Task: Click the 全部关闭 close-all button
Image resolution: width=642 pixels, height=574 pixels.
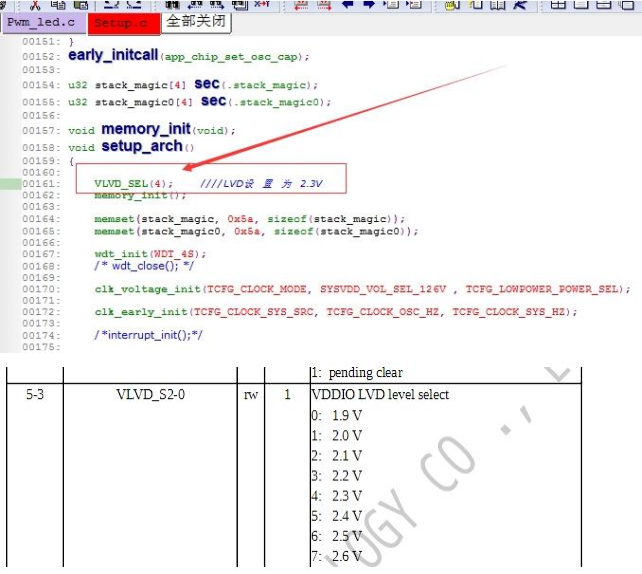Action: pos(196,22)
